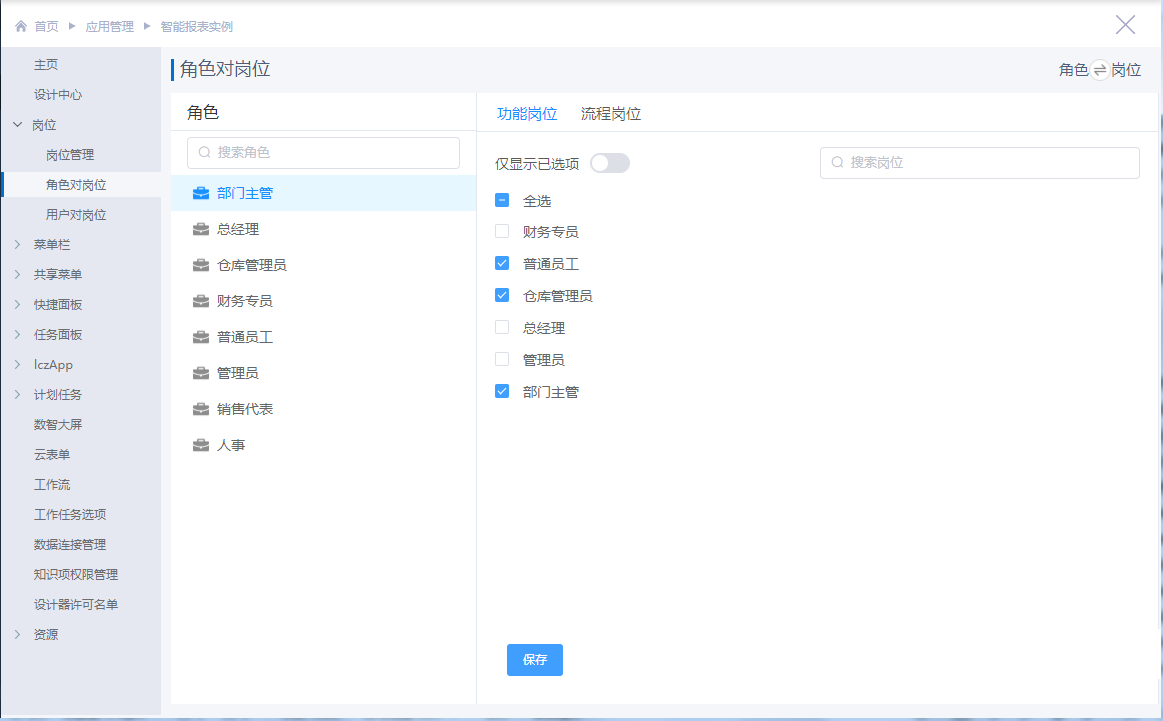Click the home icon in breadcrumb
Viewport: 1163px width, 721px height.
tap(20, 27)
